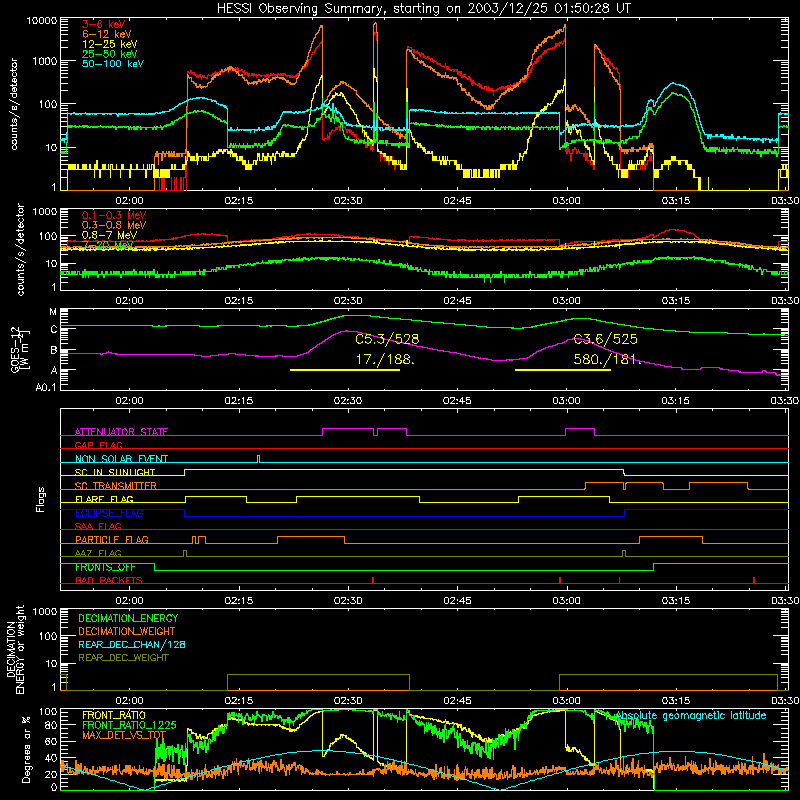The width and height of the screenshot is (800, 800).
Task: Click the yellow flare duration bar under C5.3/528
Action: point(345,370)
